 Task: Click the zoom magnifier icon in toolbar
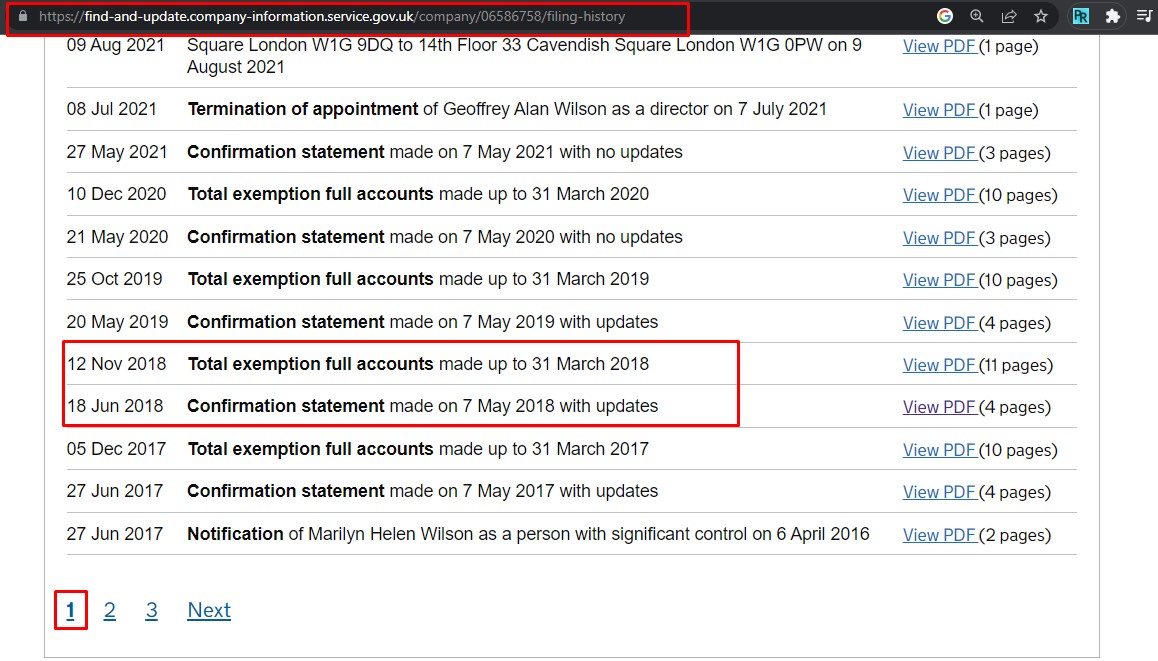click(x=976, y=16)
